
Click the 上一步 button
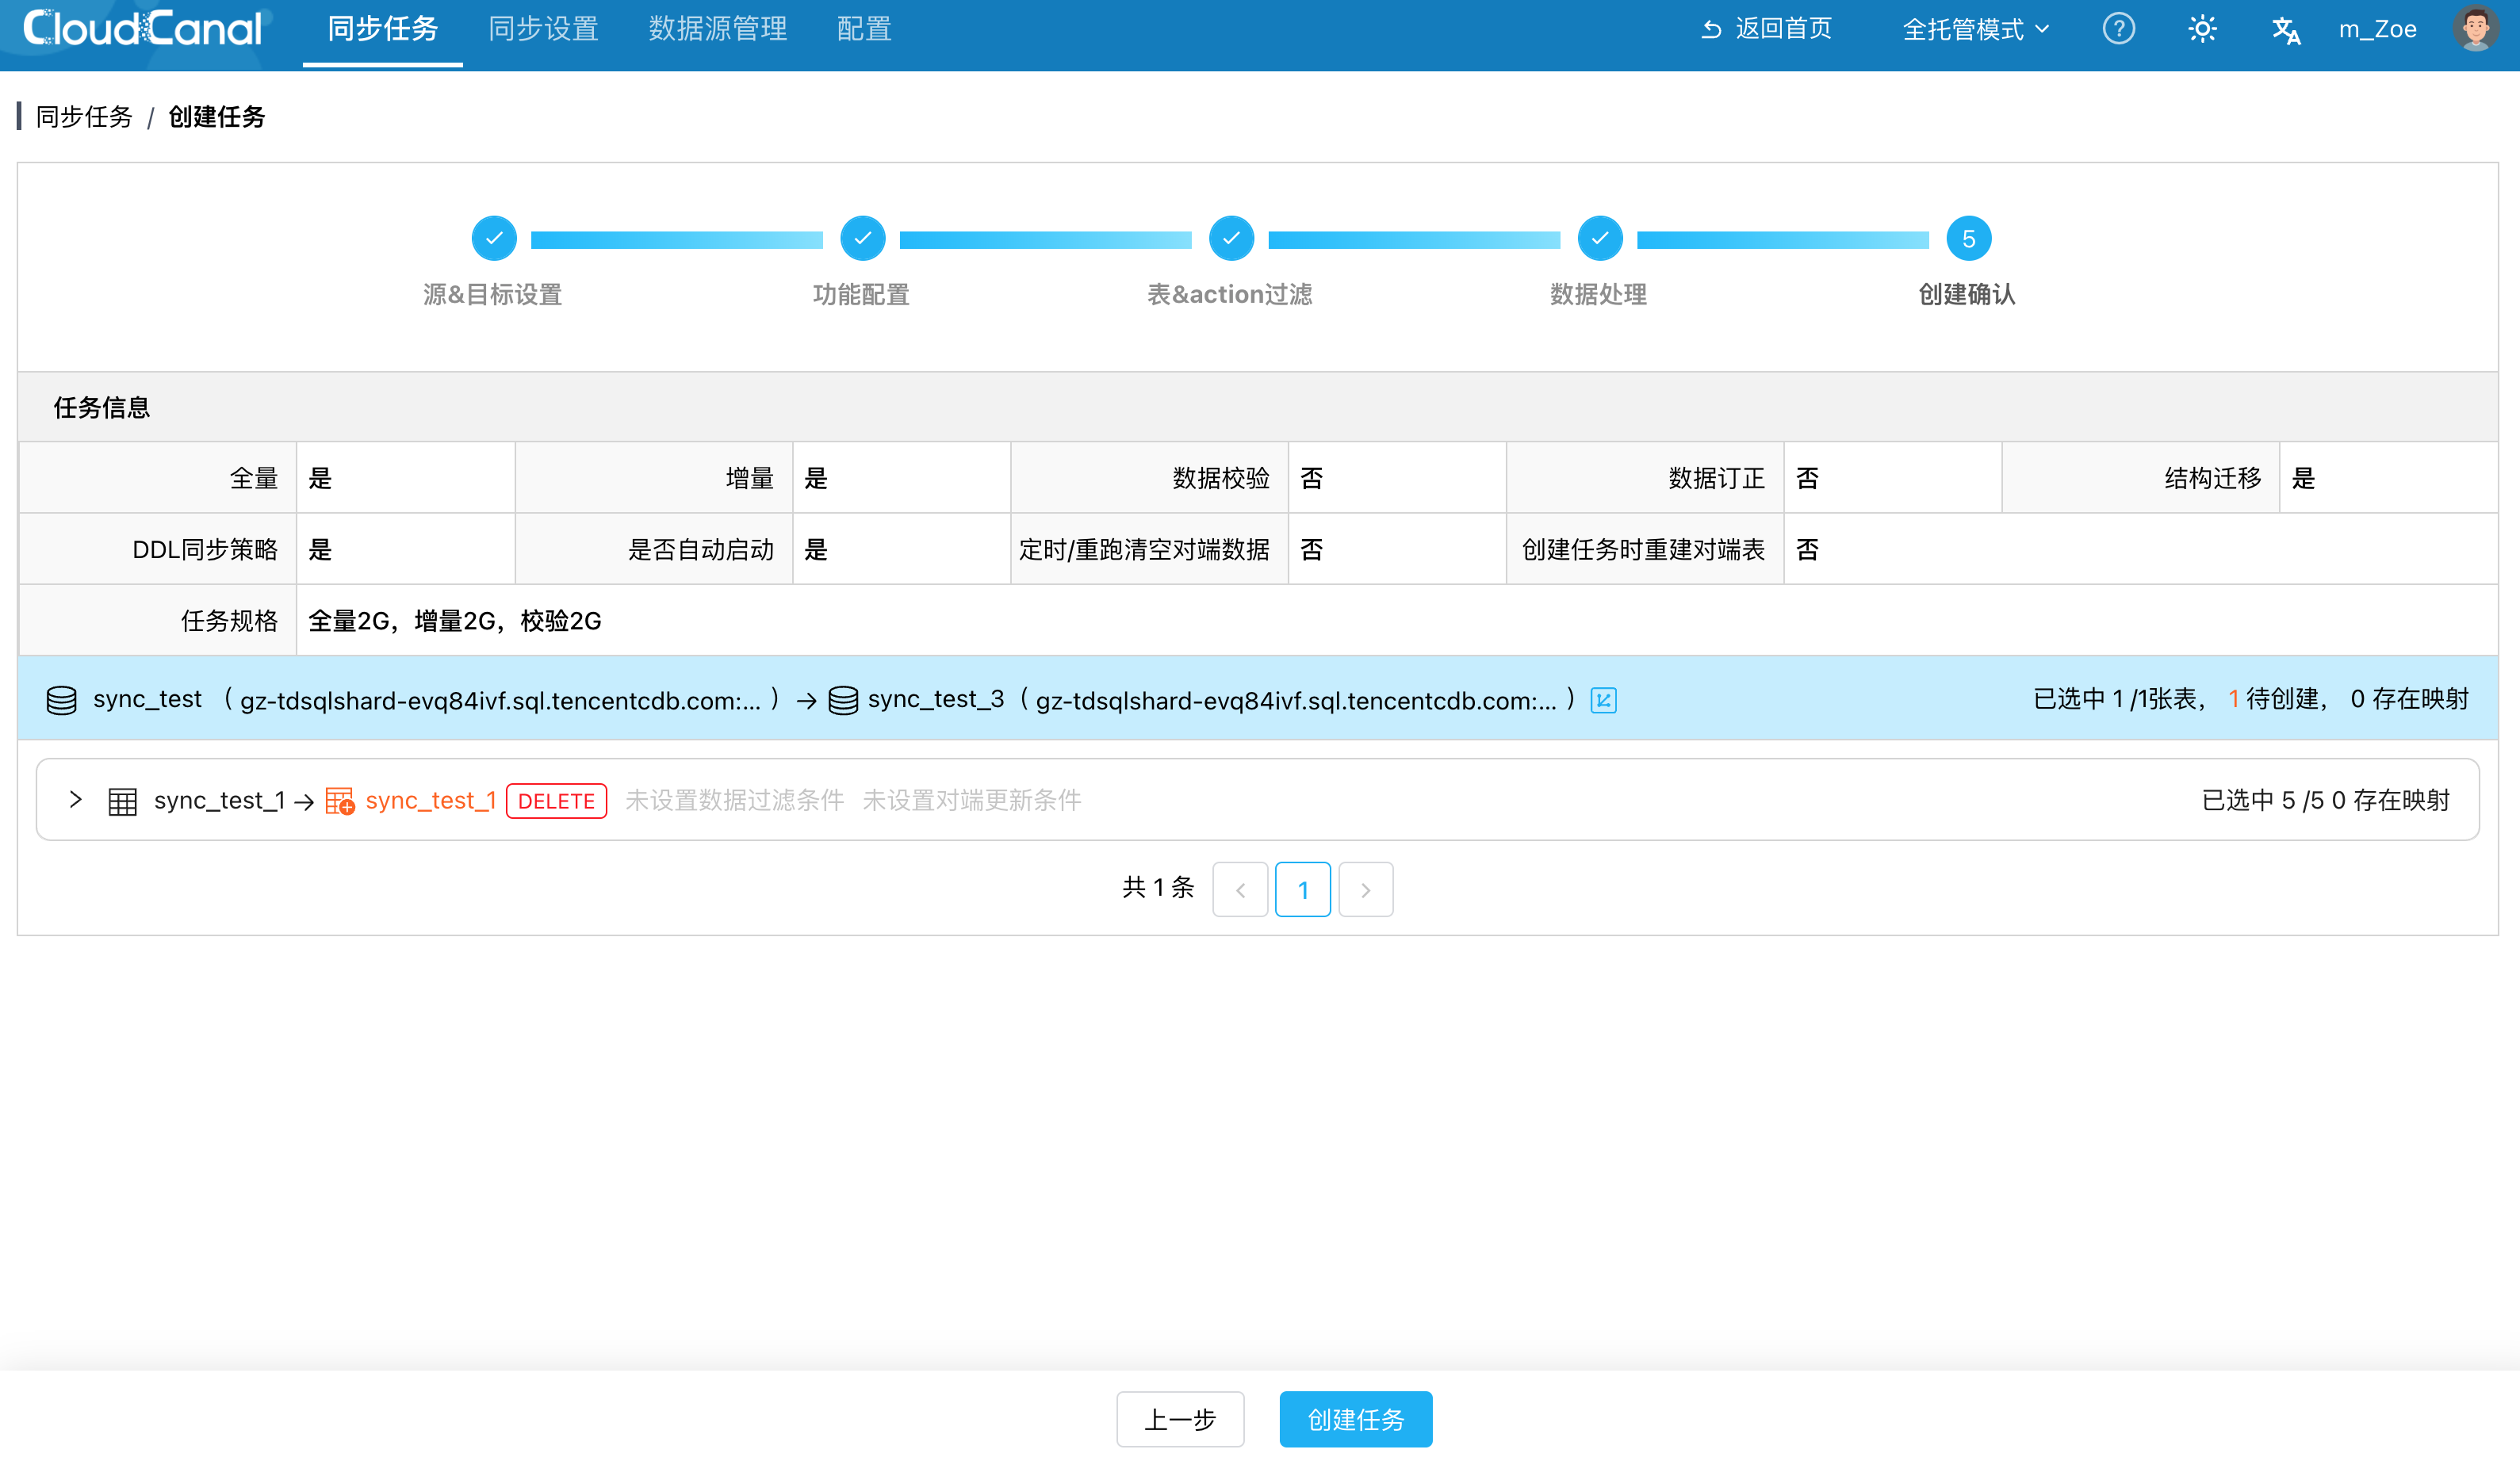click(x=1180, y=1418)
